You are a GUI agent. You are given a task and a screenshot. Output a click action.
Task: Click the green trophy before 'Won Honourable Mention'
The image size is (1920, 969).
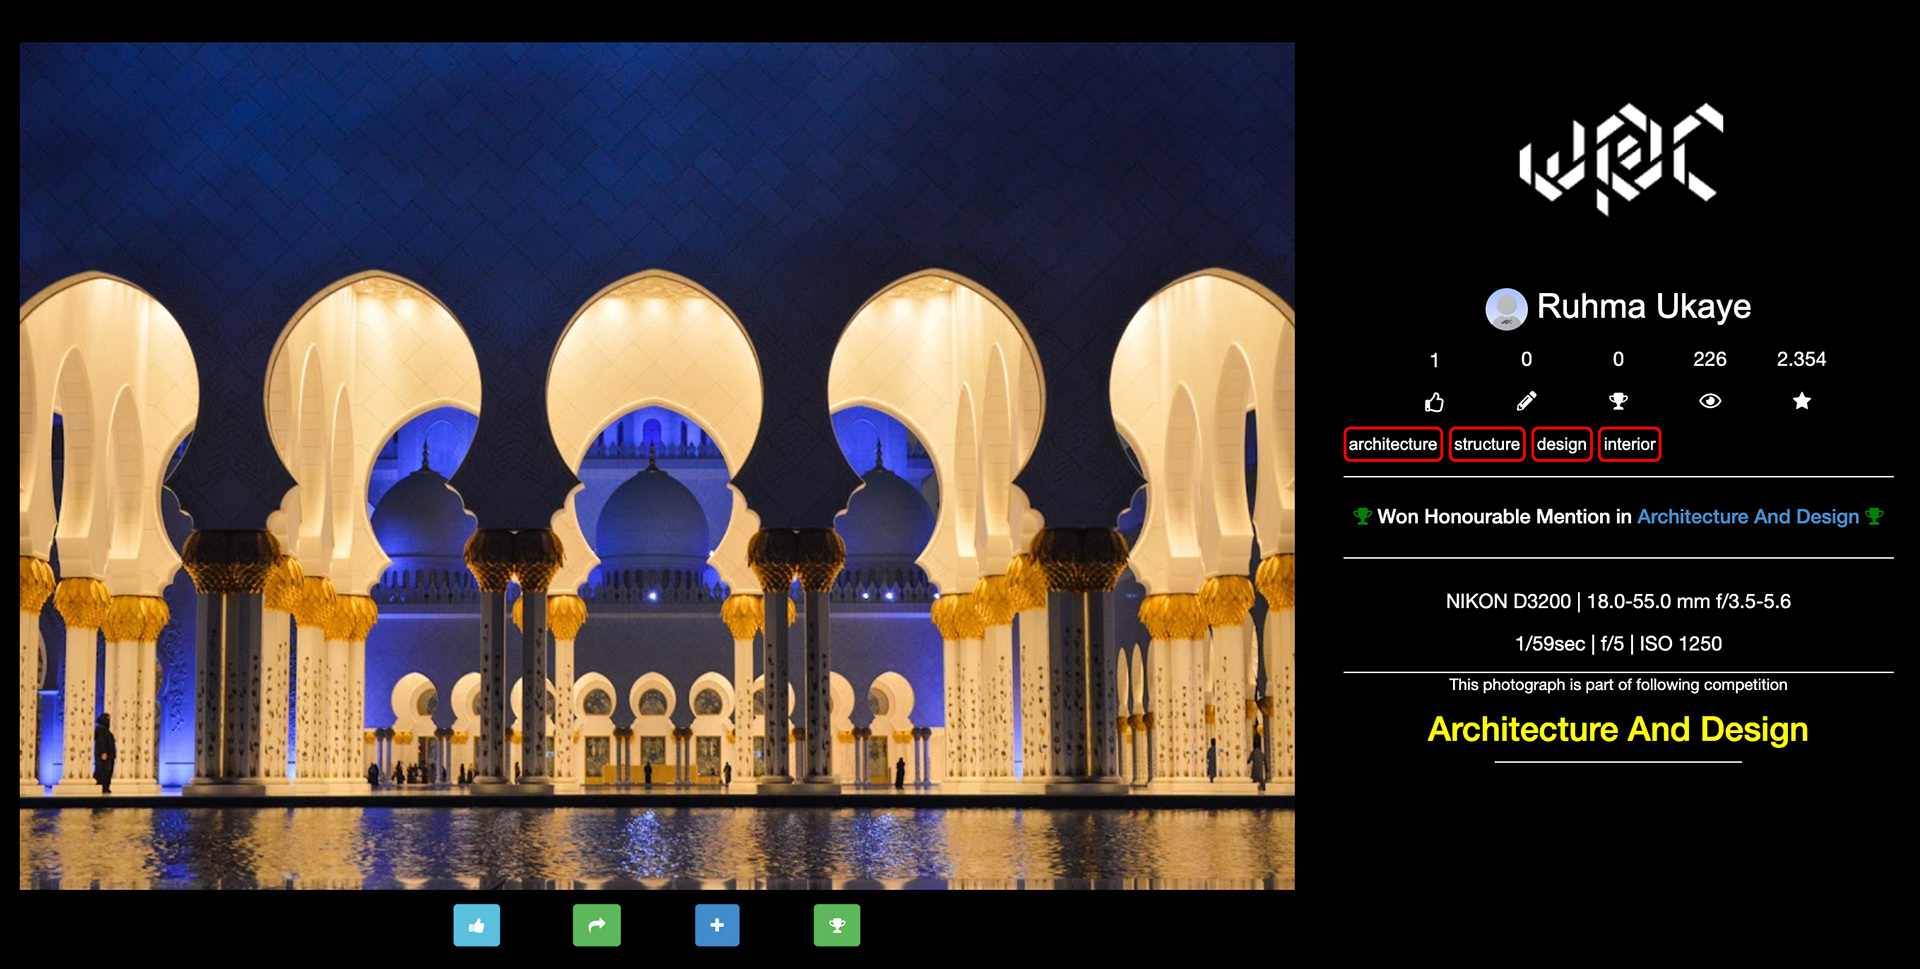[x=1362, y=517]
